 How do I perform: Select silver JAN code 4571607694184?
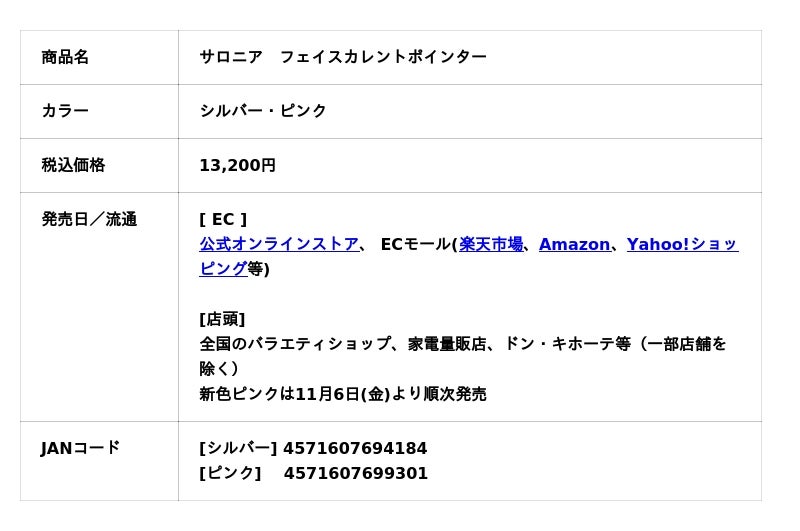click(x=355, y=448)
